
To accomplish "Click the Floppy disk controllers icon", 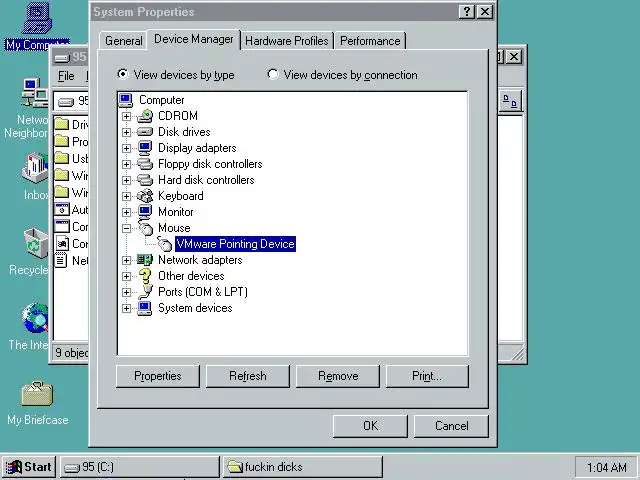I will point(145,164).
